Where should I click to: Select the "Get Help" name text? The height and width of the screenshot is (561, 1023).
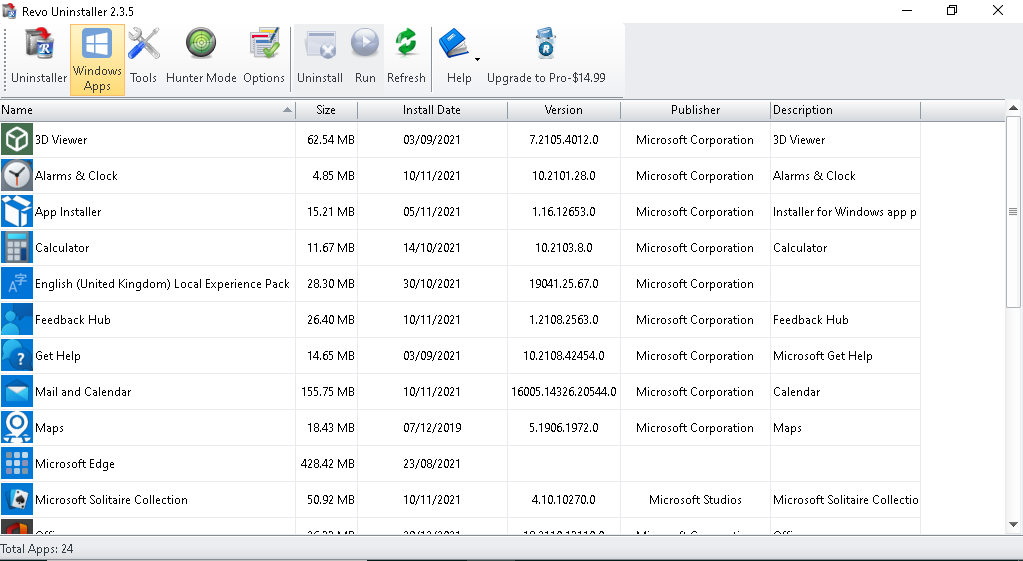point(58,356)
